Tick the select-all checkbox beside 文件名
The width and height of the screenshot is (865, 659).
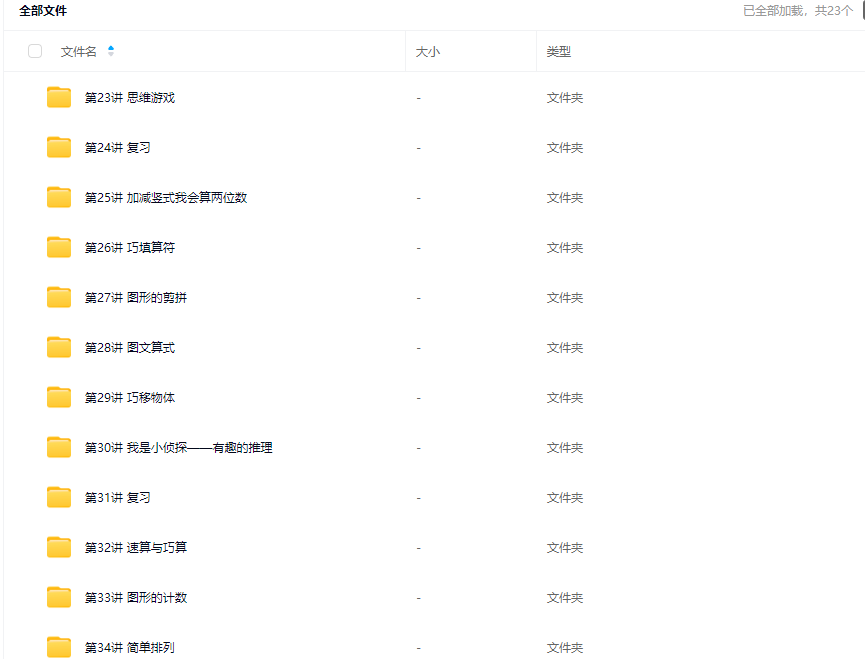point(35,51)
